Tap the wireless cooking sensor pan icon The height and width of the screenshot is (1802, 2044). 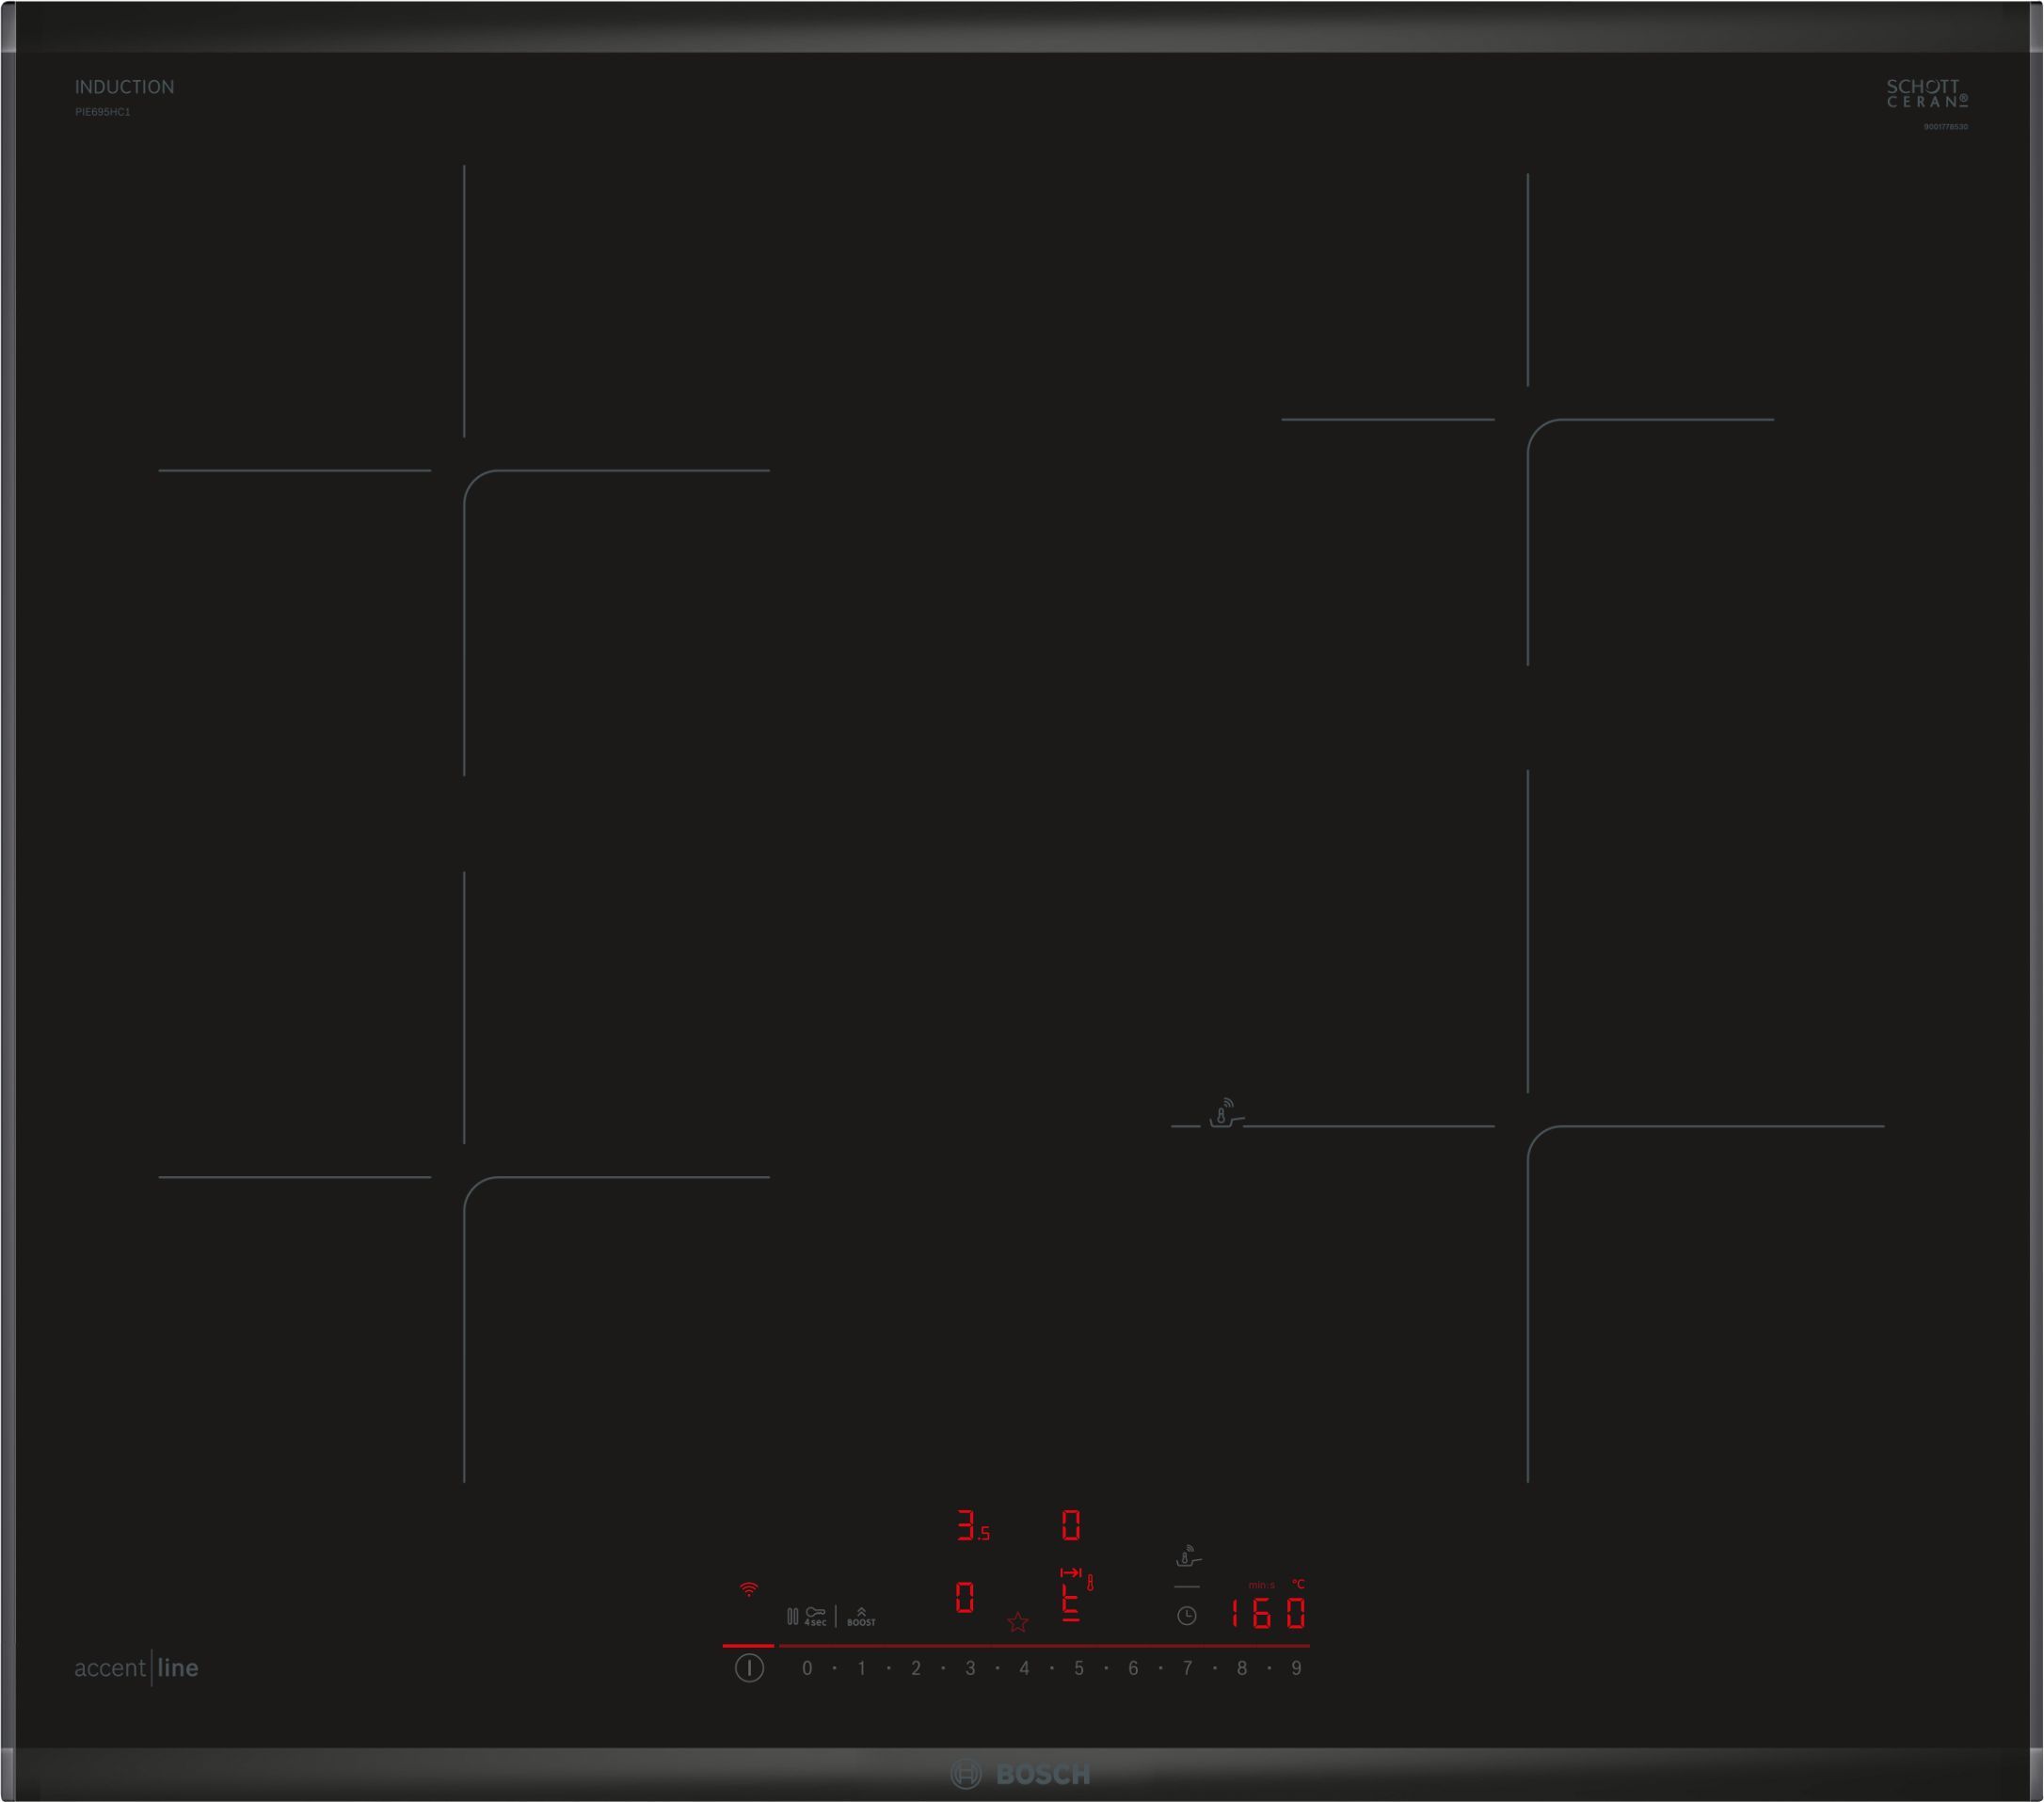(1187, 1557)
